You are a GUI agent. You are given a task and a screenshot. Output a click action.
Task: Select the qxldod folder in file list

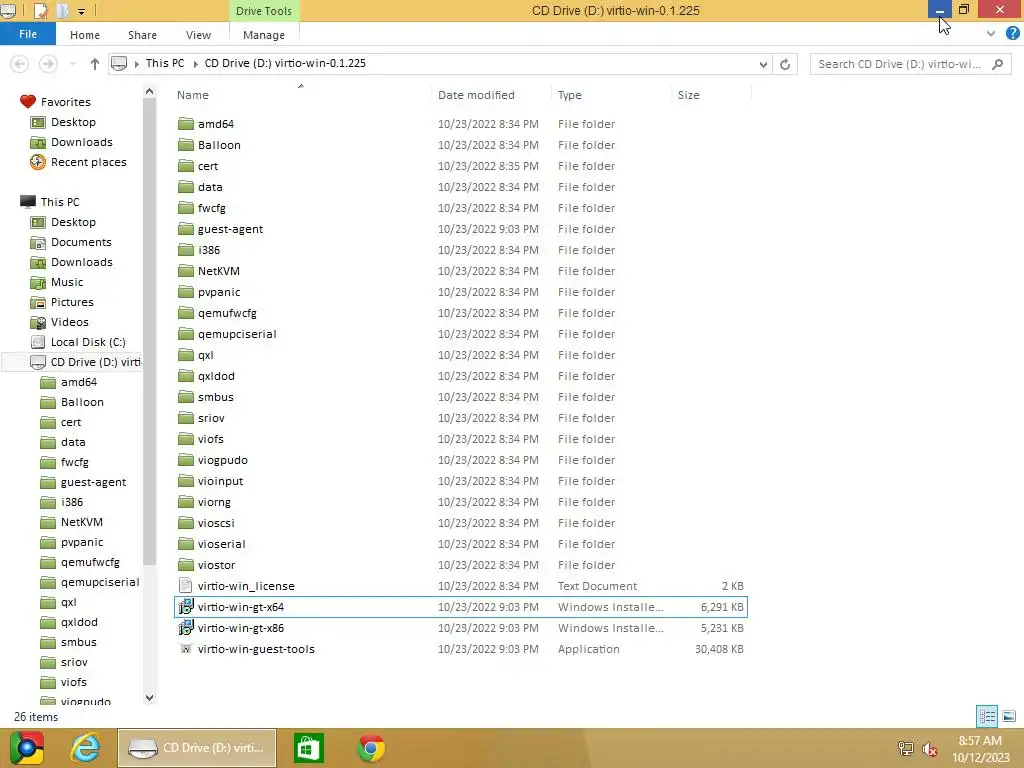tap(216, 376)
